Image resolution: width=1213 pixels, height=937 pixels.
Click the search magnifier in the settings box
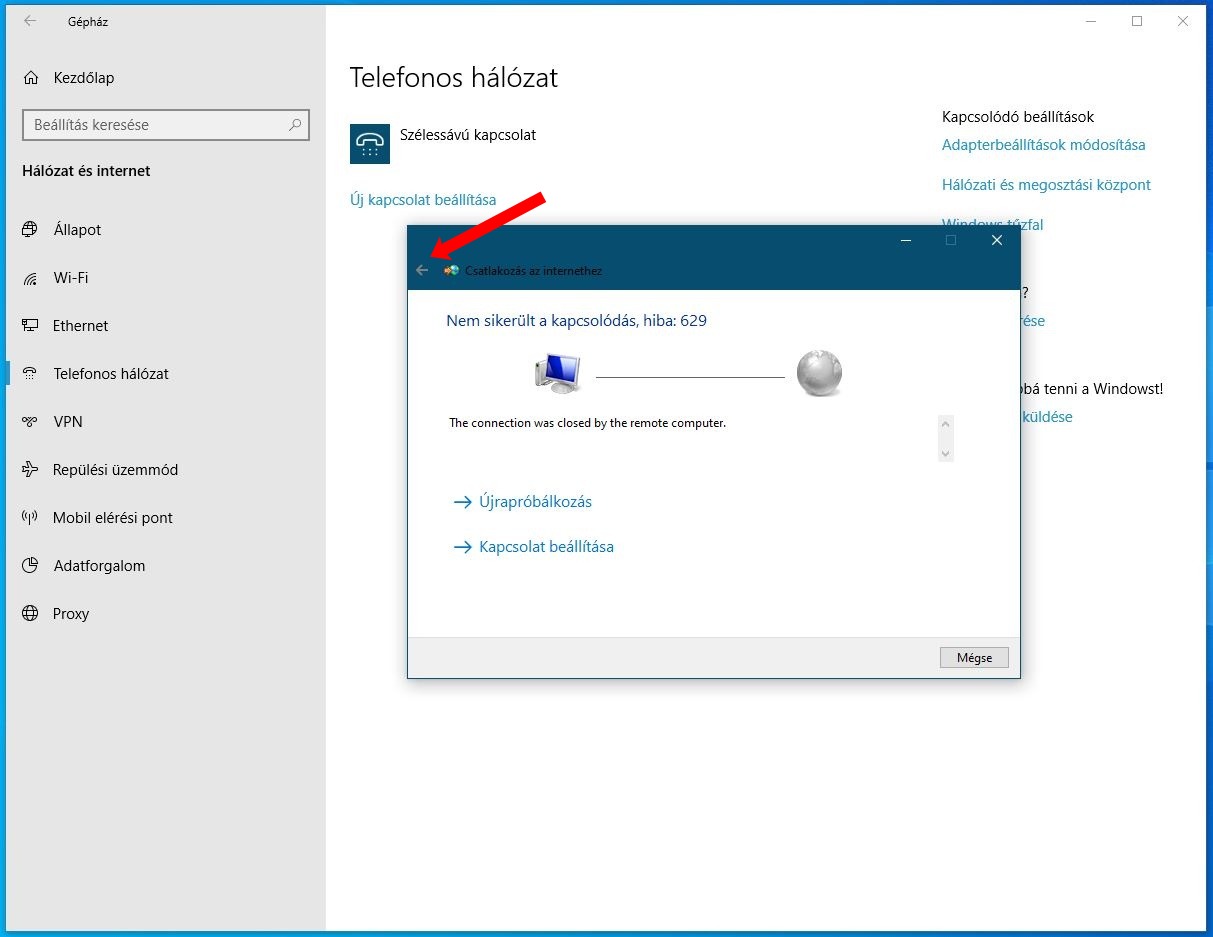tap(295, 125)
